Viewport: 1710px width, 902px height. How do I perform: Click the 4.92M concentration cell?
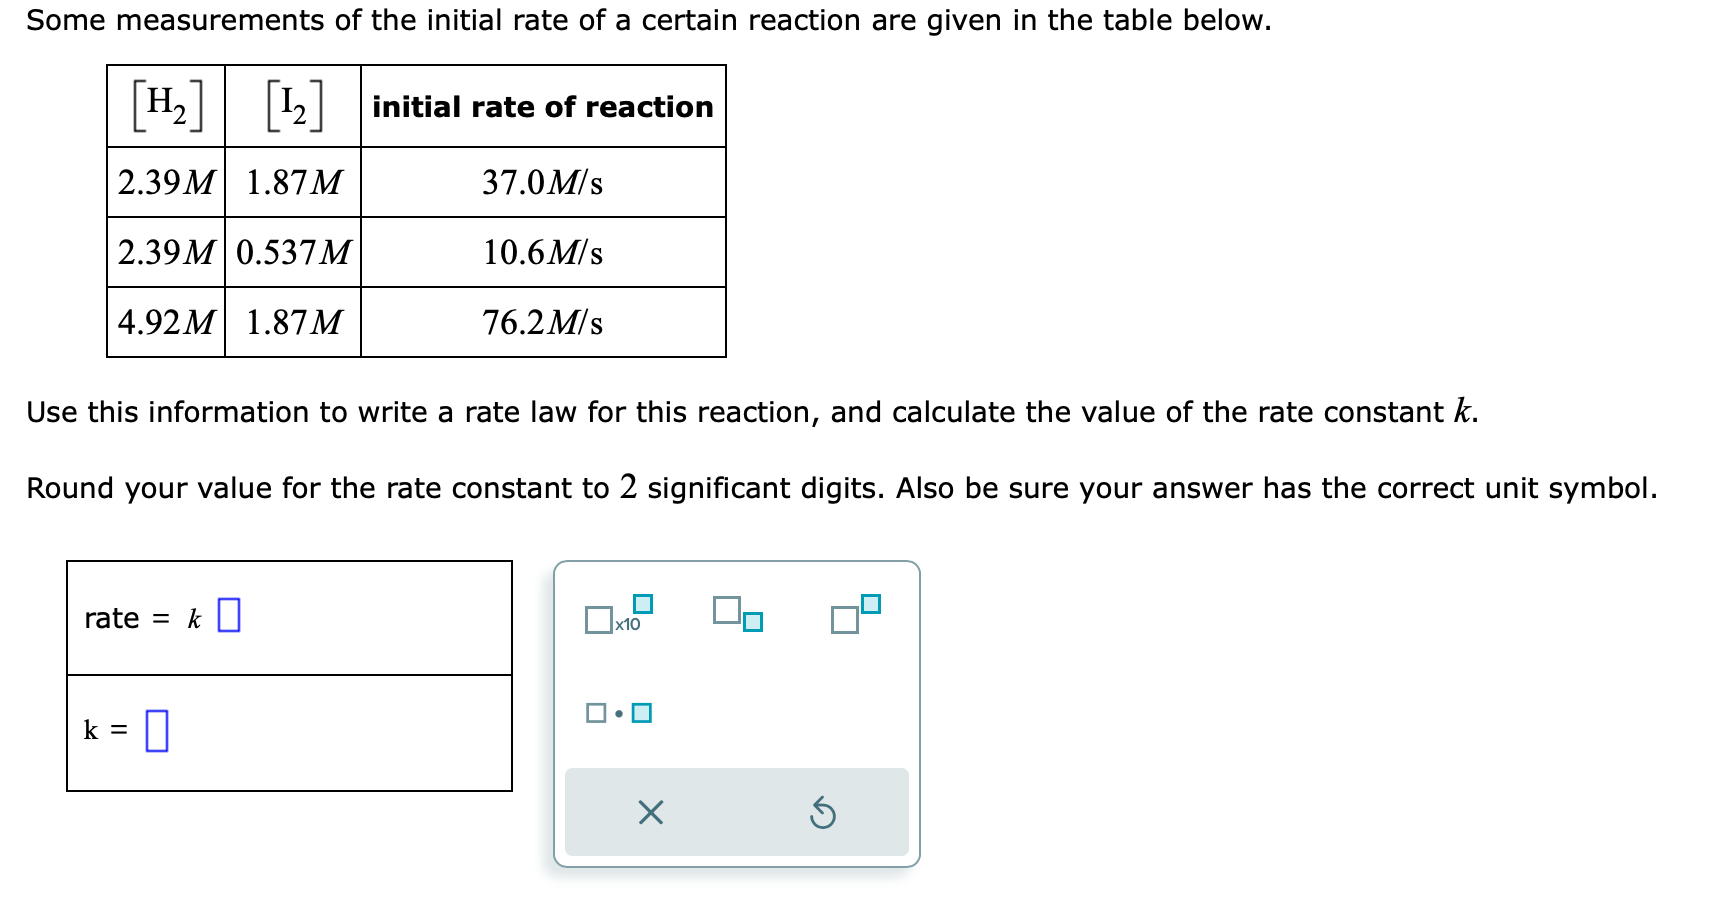coord(165,322)
